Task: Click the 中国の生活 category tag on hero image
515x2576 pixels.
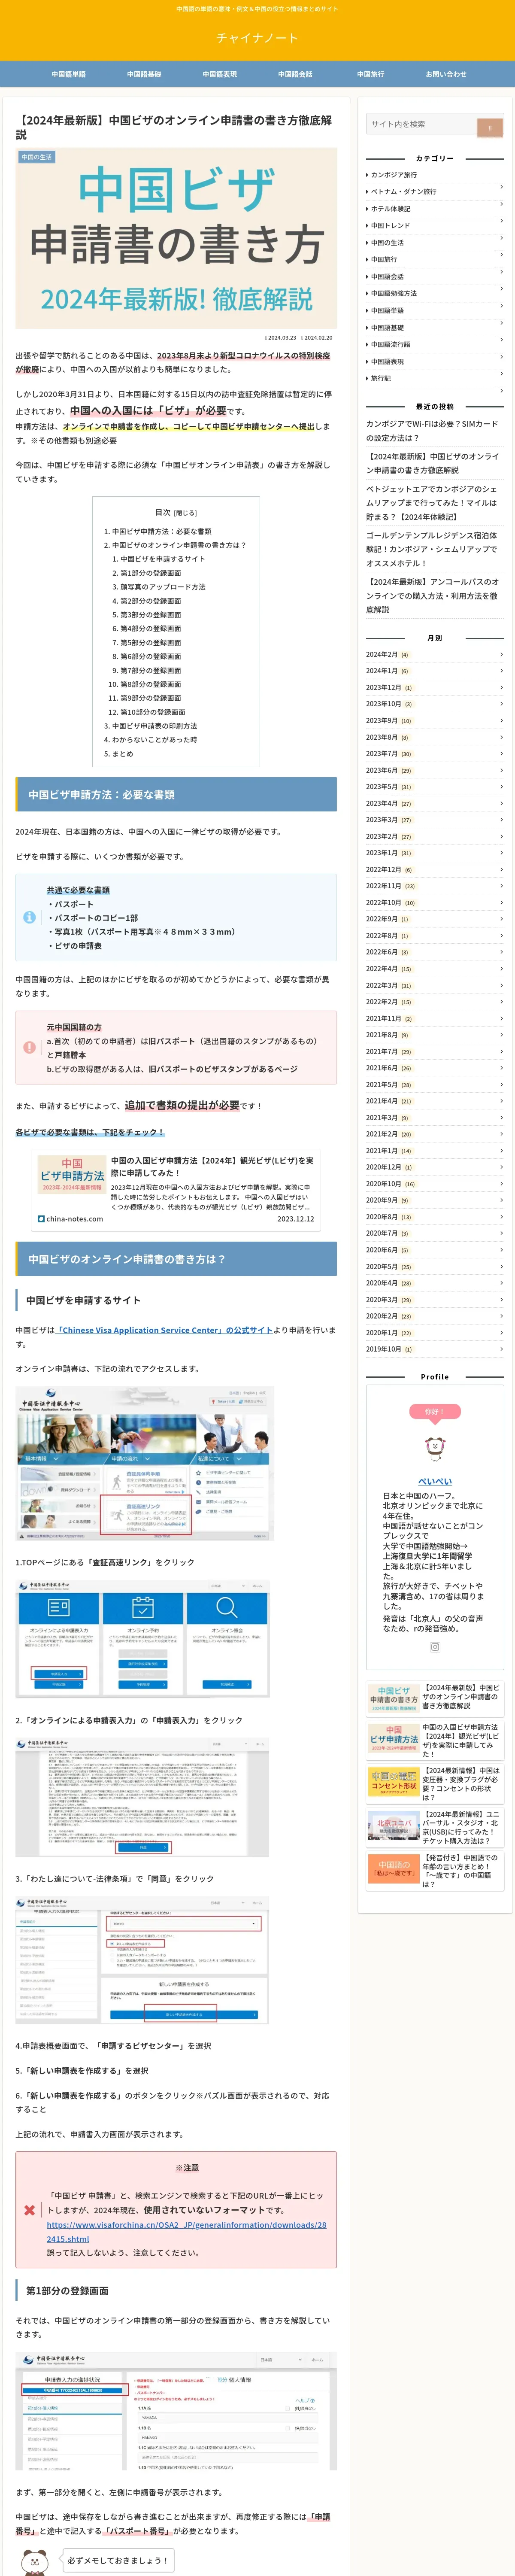Action: pyautogui.click(x=37, y=157)
